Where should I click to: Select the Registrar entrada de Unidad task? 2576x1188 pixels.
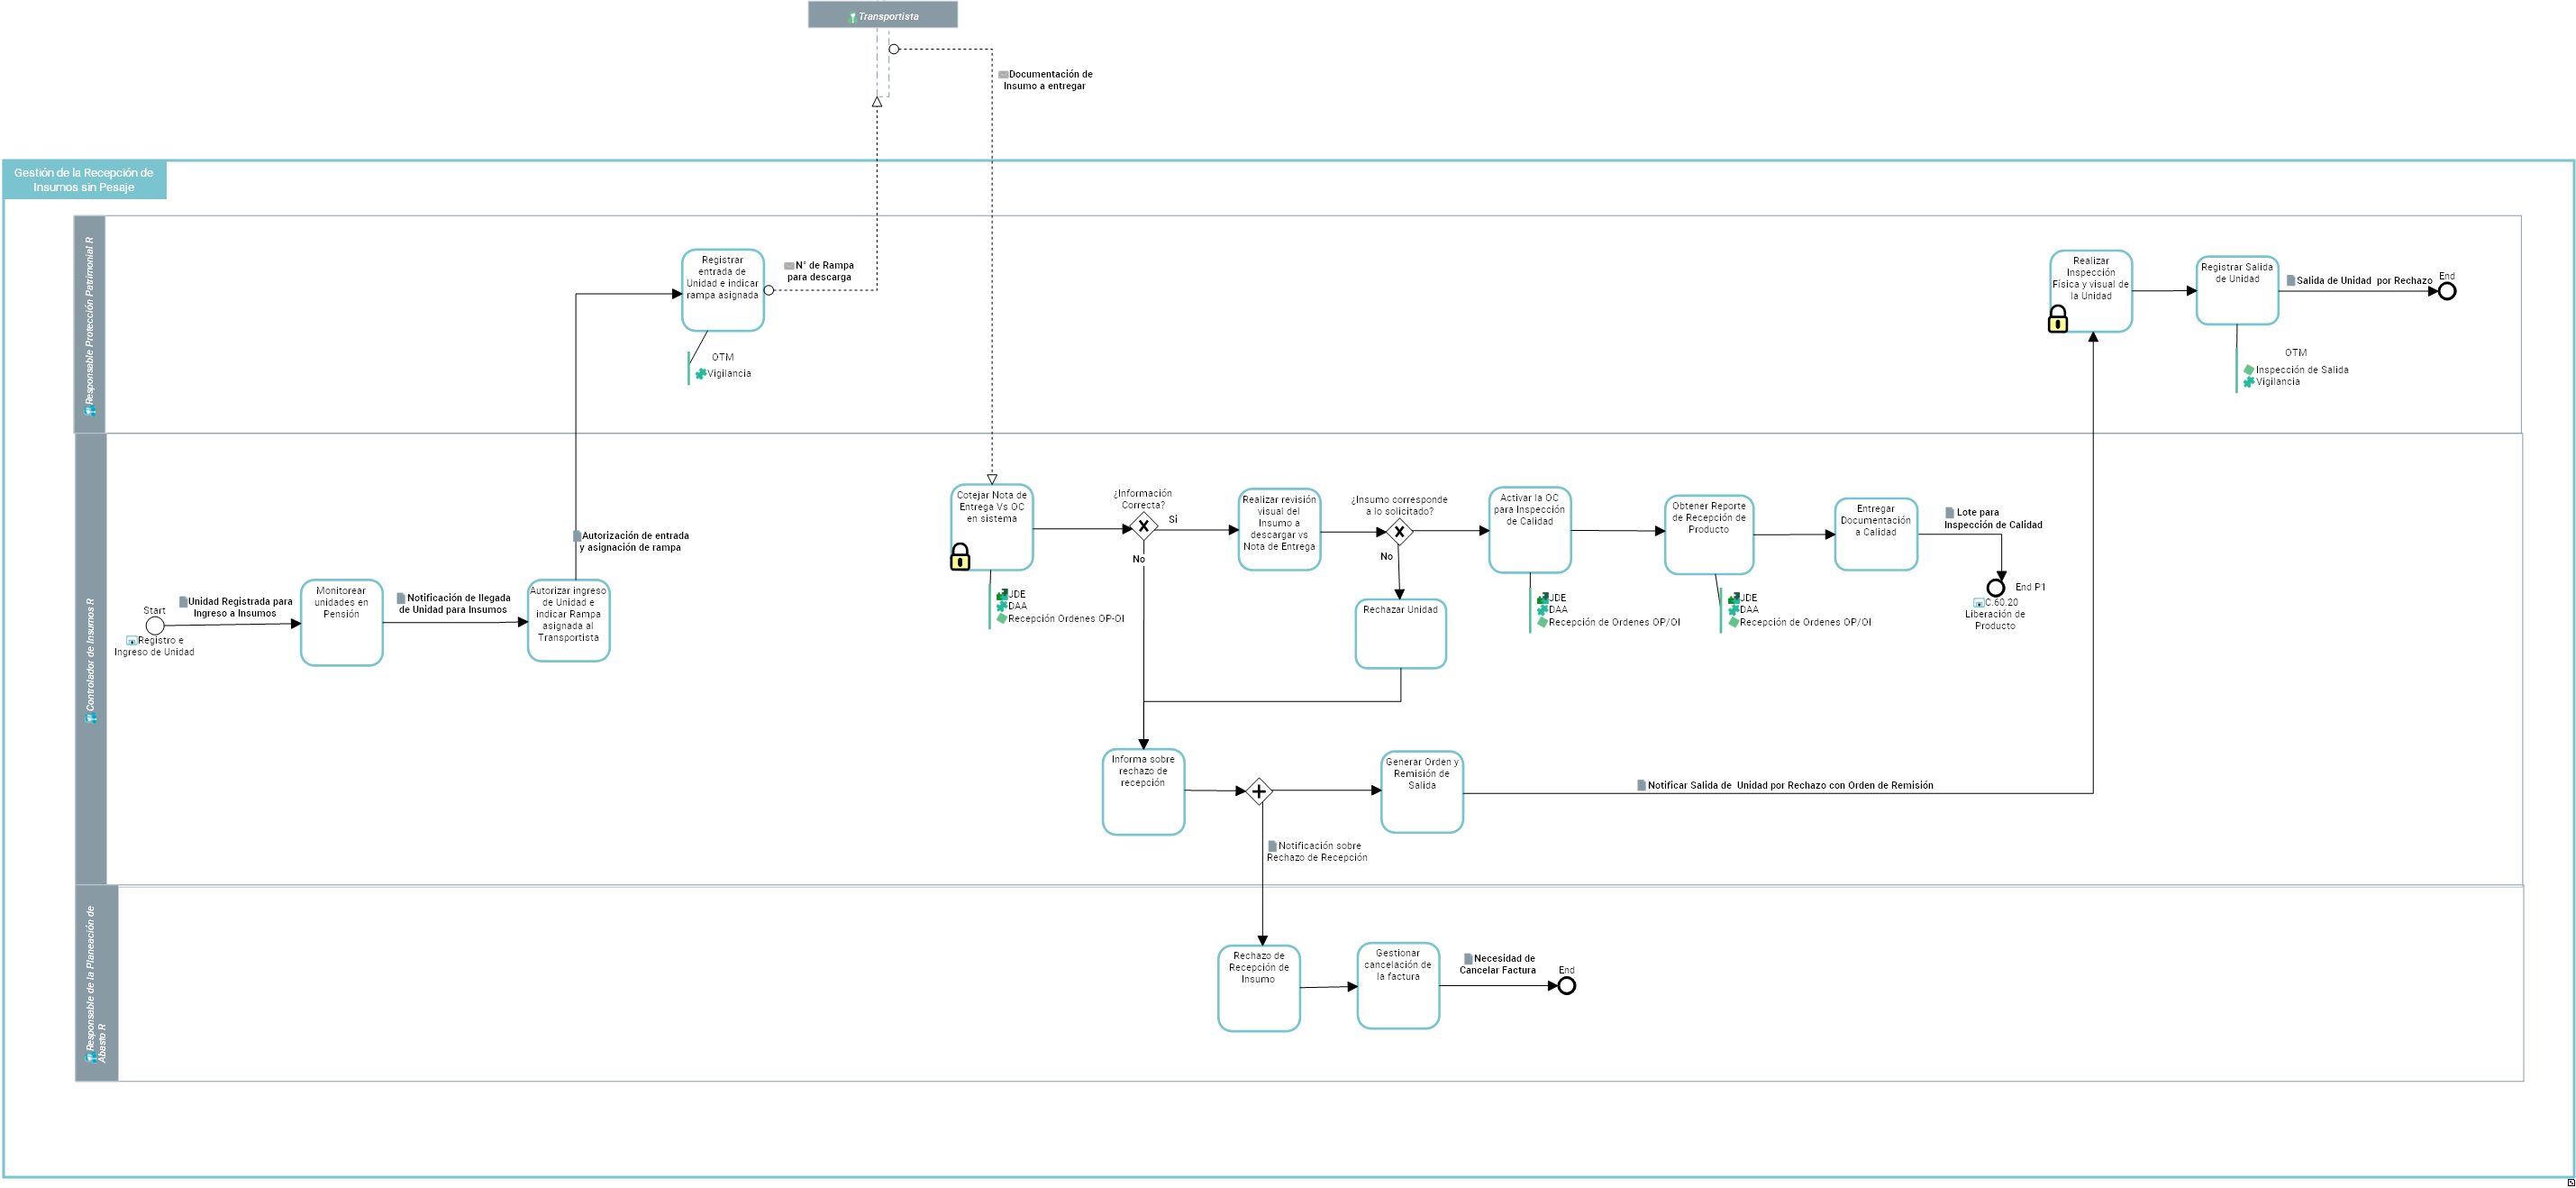point(723,290)
